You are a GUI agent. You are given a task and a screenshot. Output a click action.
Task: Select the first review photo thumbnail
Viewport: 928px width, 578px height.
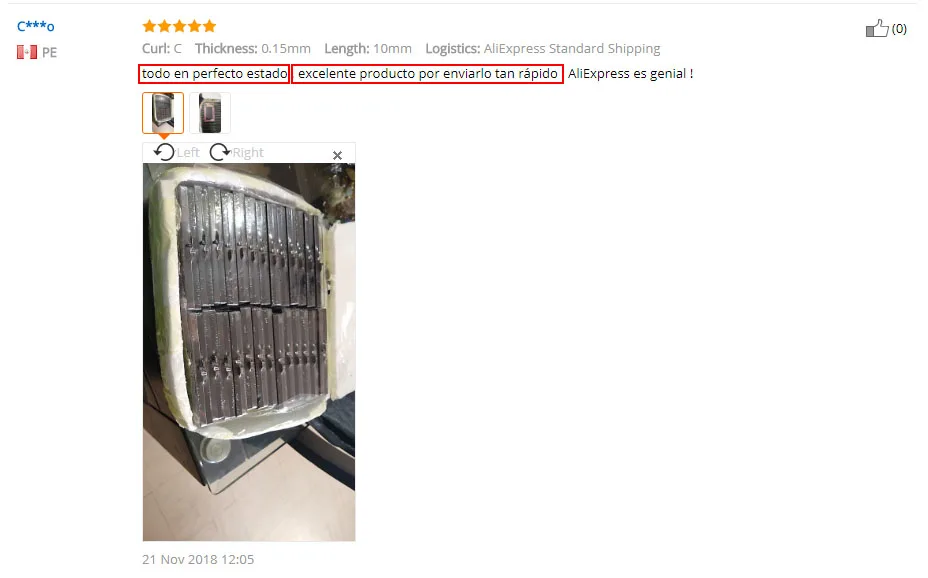click(163, 112)
